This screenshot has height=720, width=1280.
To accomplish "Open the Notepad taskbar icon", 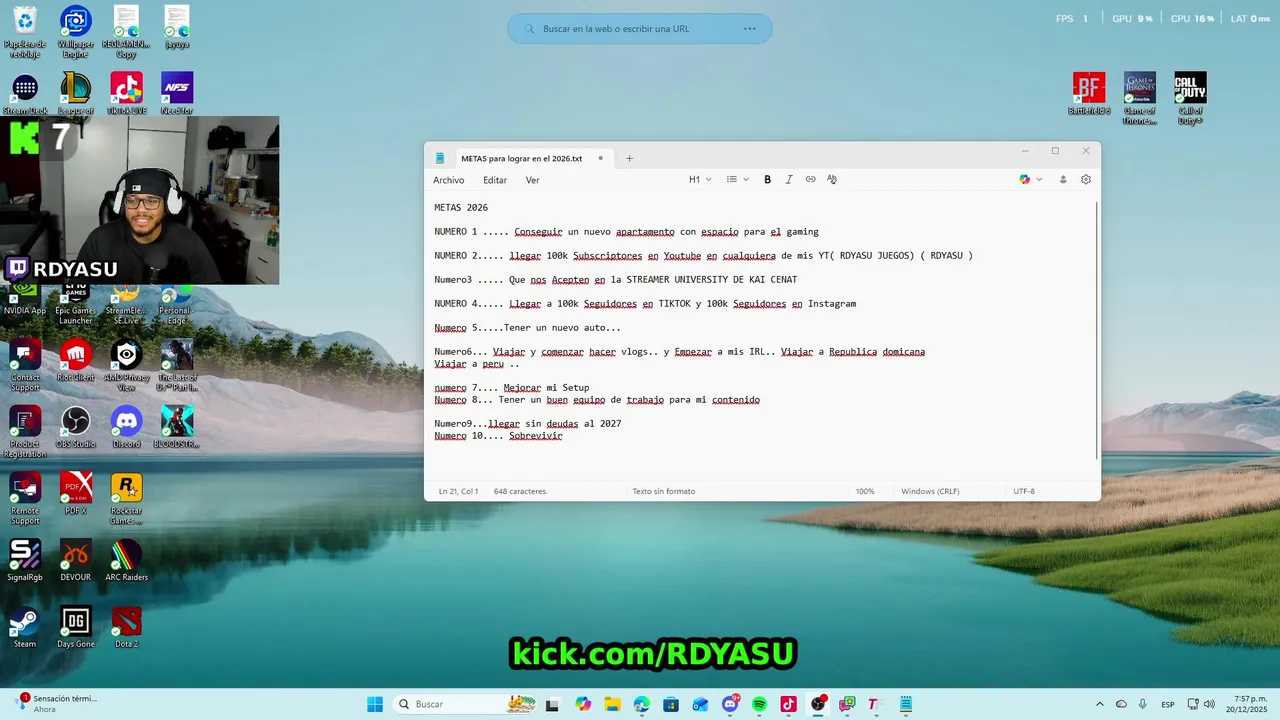I will (906, 704).
